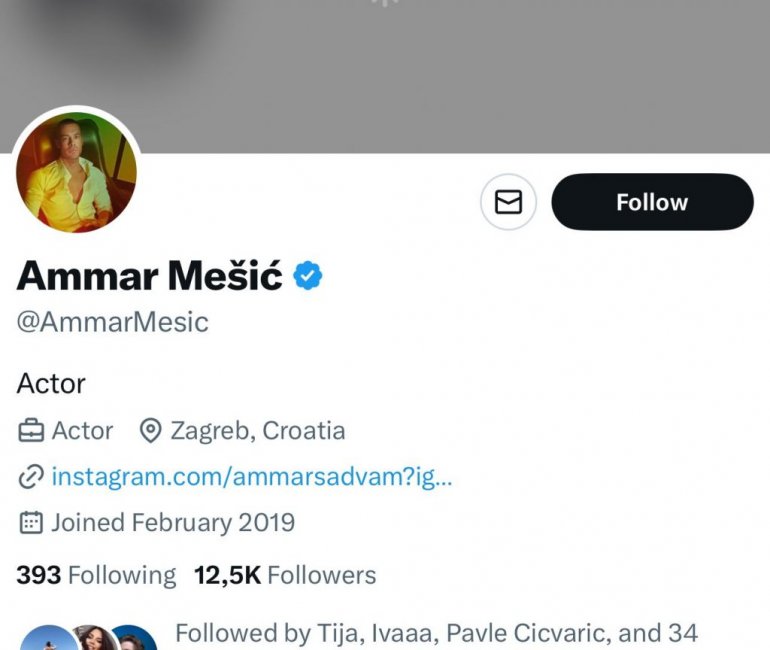Open the round profile picture

pyautogui.click(x=76, y=172)
